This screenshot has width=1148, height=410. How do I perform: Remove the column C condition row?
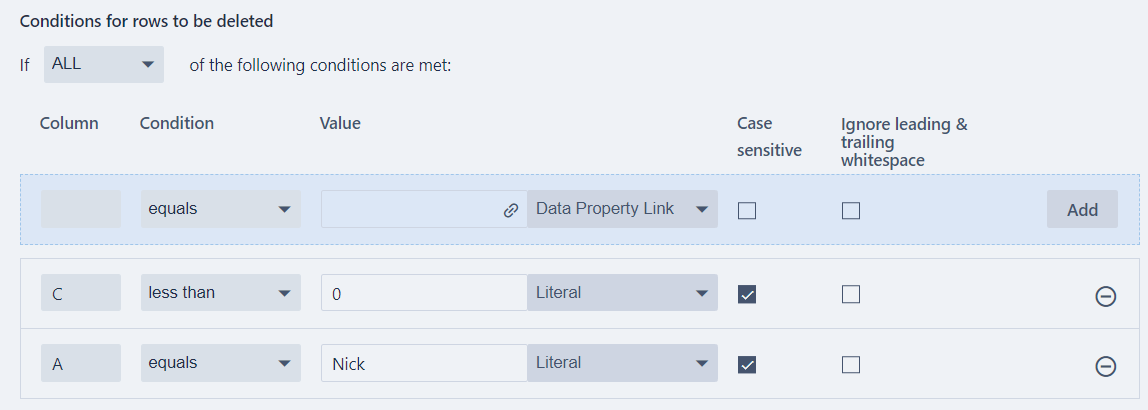point(1106,295)
